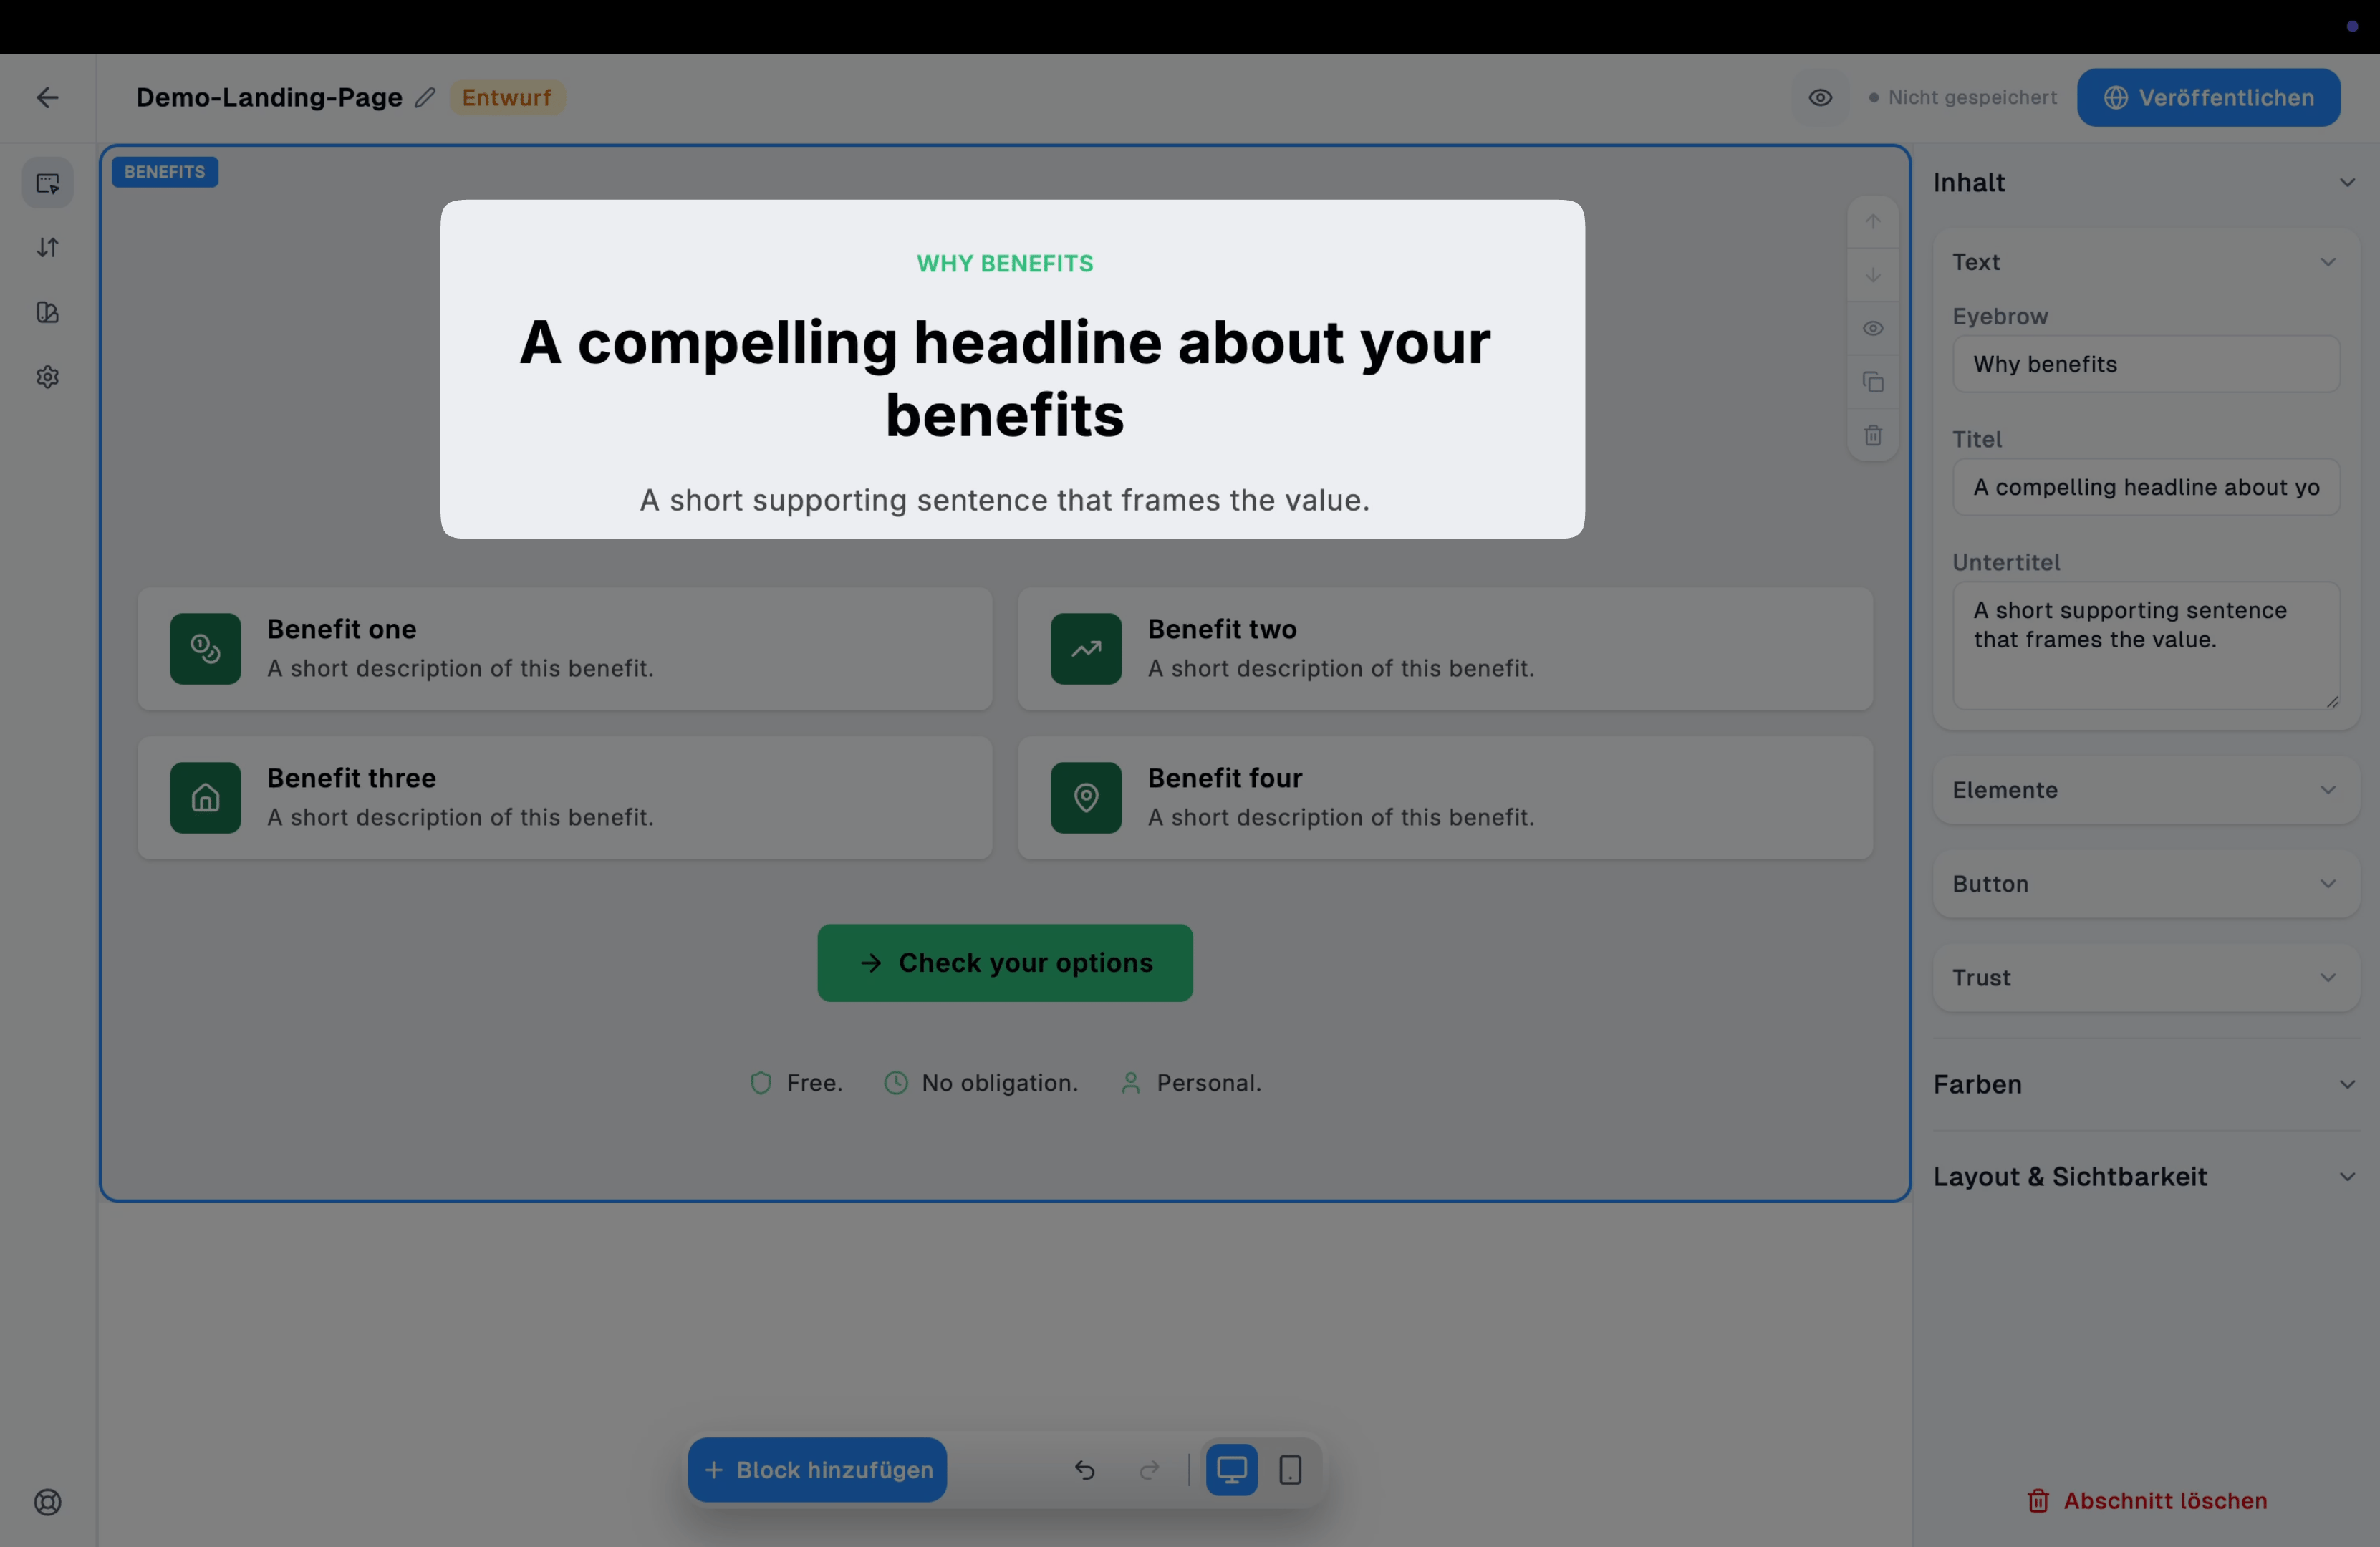
Task: Toggle Benefits block visibility eye
Action: coord(1872,328)
